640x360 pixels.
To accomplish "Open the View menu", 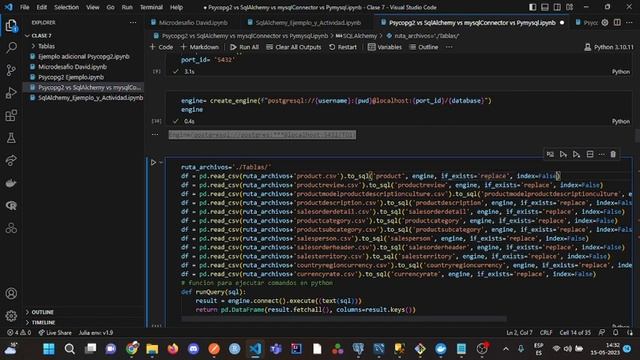I will pyautogui.click(x=93, y=7).
